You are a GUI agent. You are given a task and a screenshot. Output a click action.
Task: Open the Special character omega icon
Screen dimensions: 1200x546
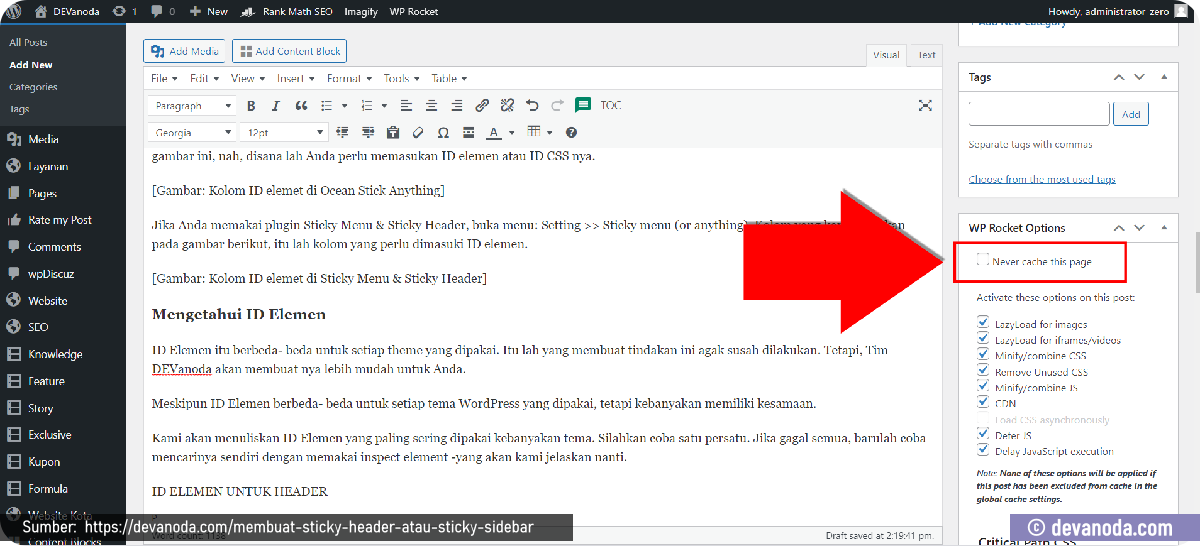click(x=443, y=132)
